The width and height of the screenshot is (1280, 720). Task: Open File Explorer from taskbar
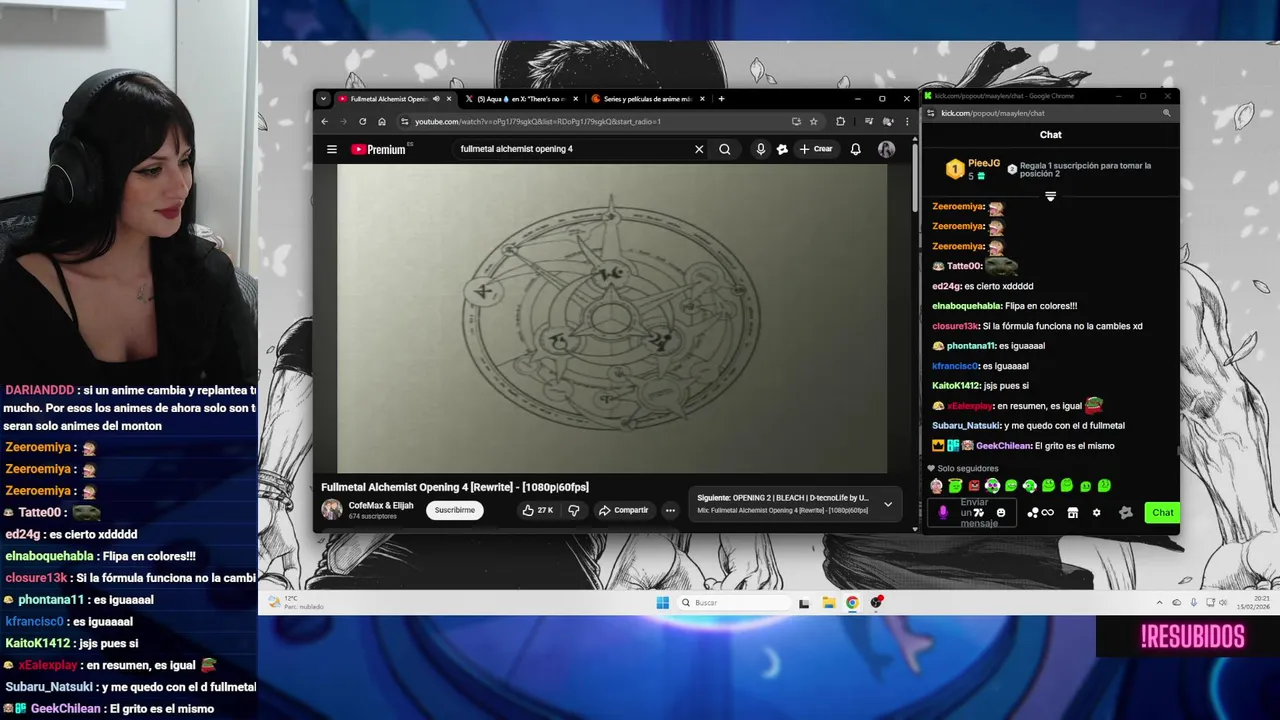[x=829, y=603]
